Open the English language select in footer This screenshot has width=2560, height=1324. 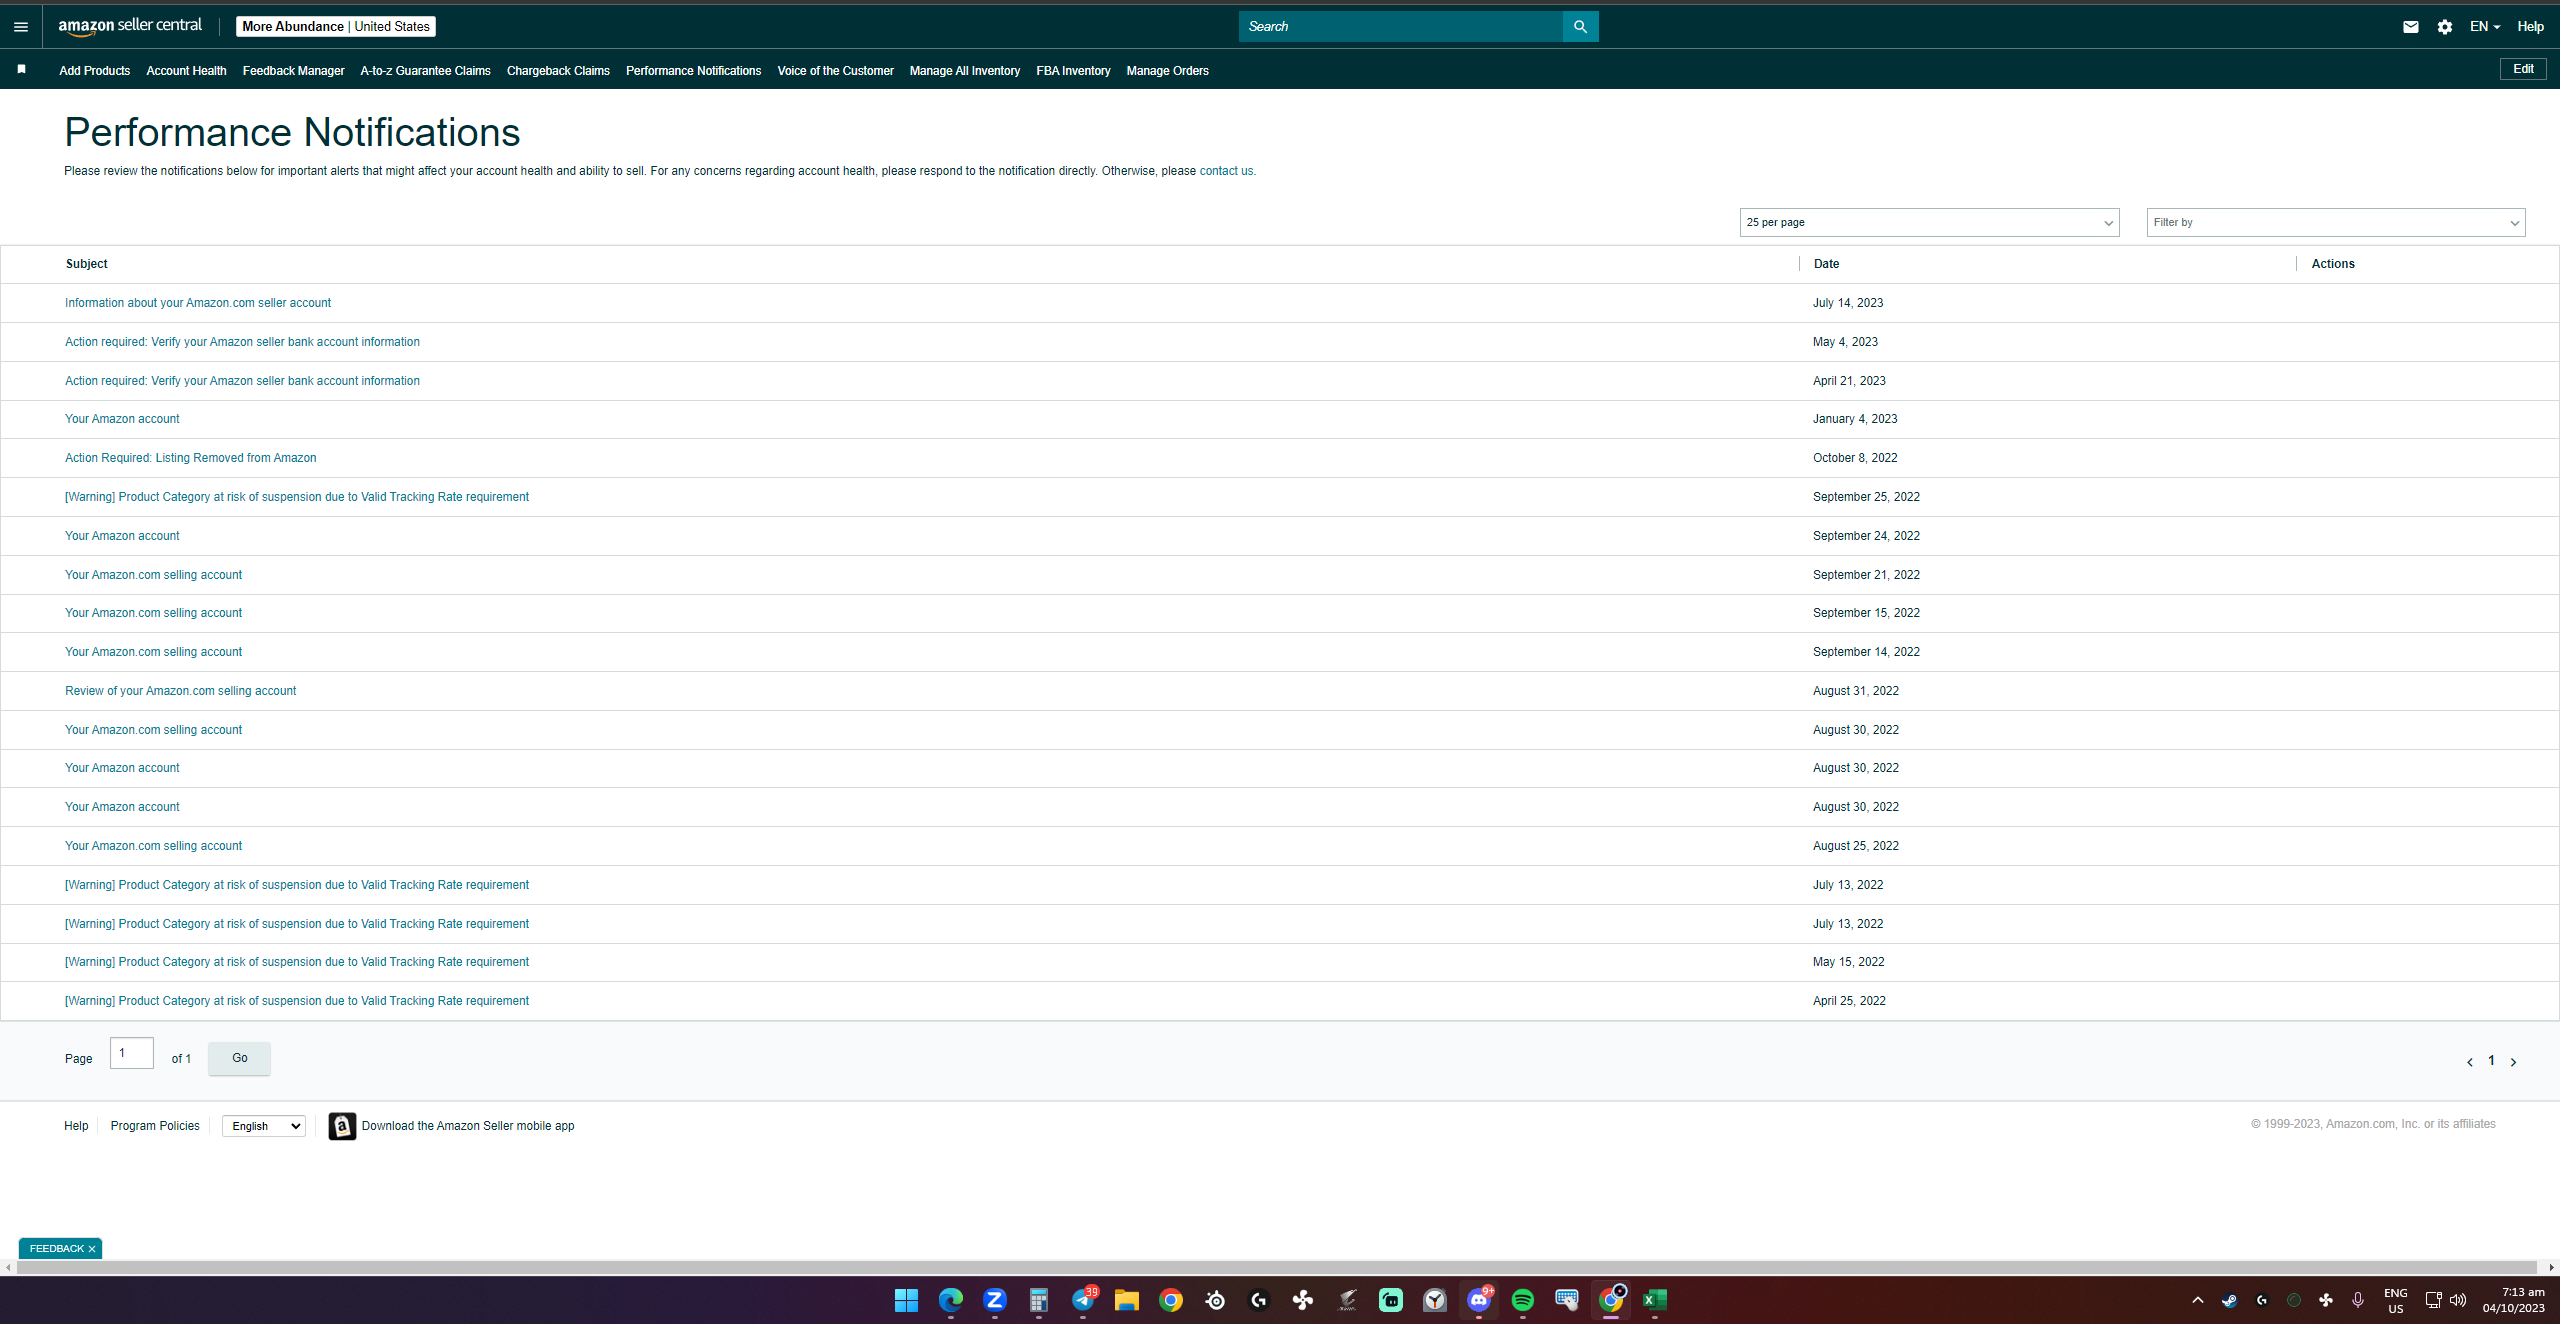pos(264,1126)
